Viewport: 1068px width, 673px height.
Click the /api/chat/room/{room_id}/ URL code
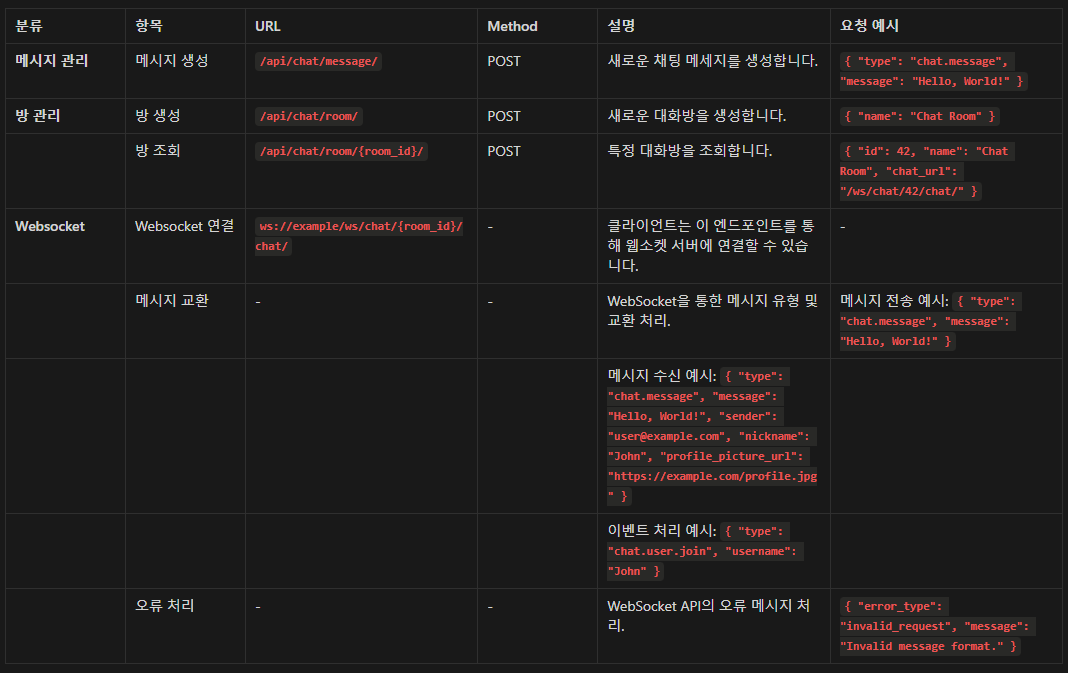(341, 151)
